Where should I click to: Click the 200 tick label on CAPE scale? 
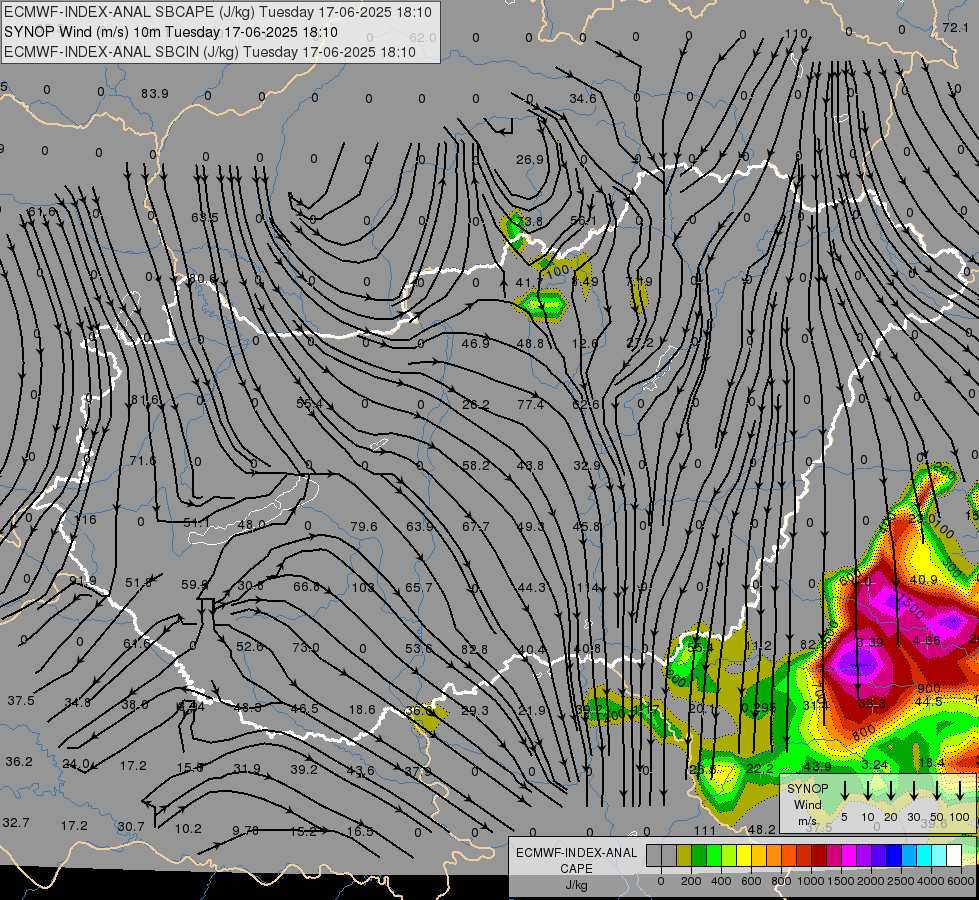coord(691,881)
